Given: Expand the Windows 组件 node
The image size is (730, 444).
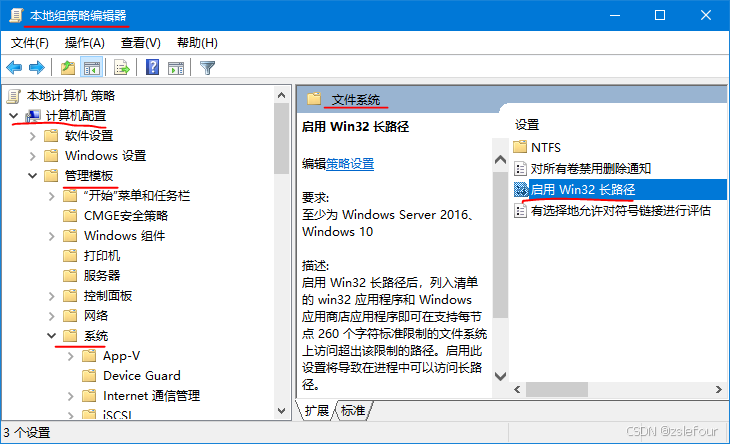Looking at the screenshot, I should click(x=52, y=236).
